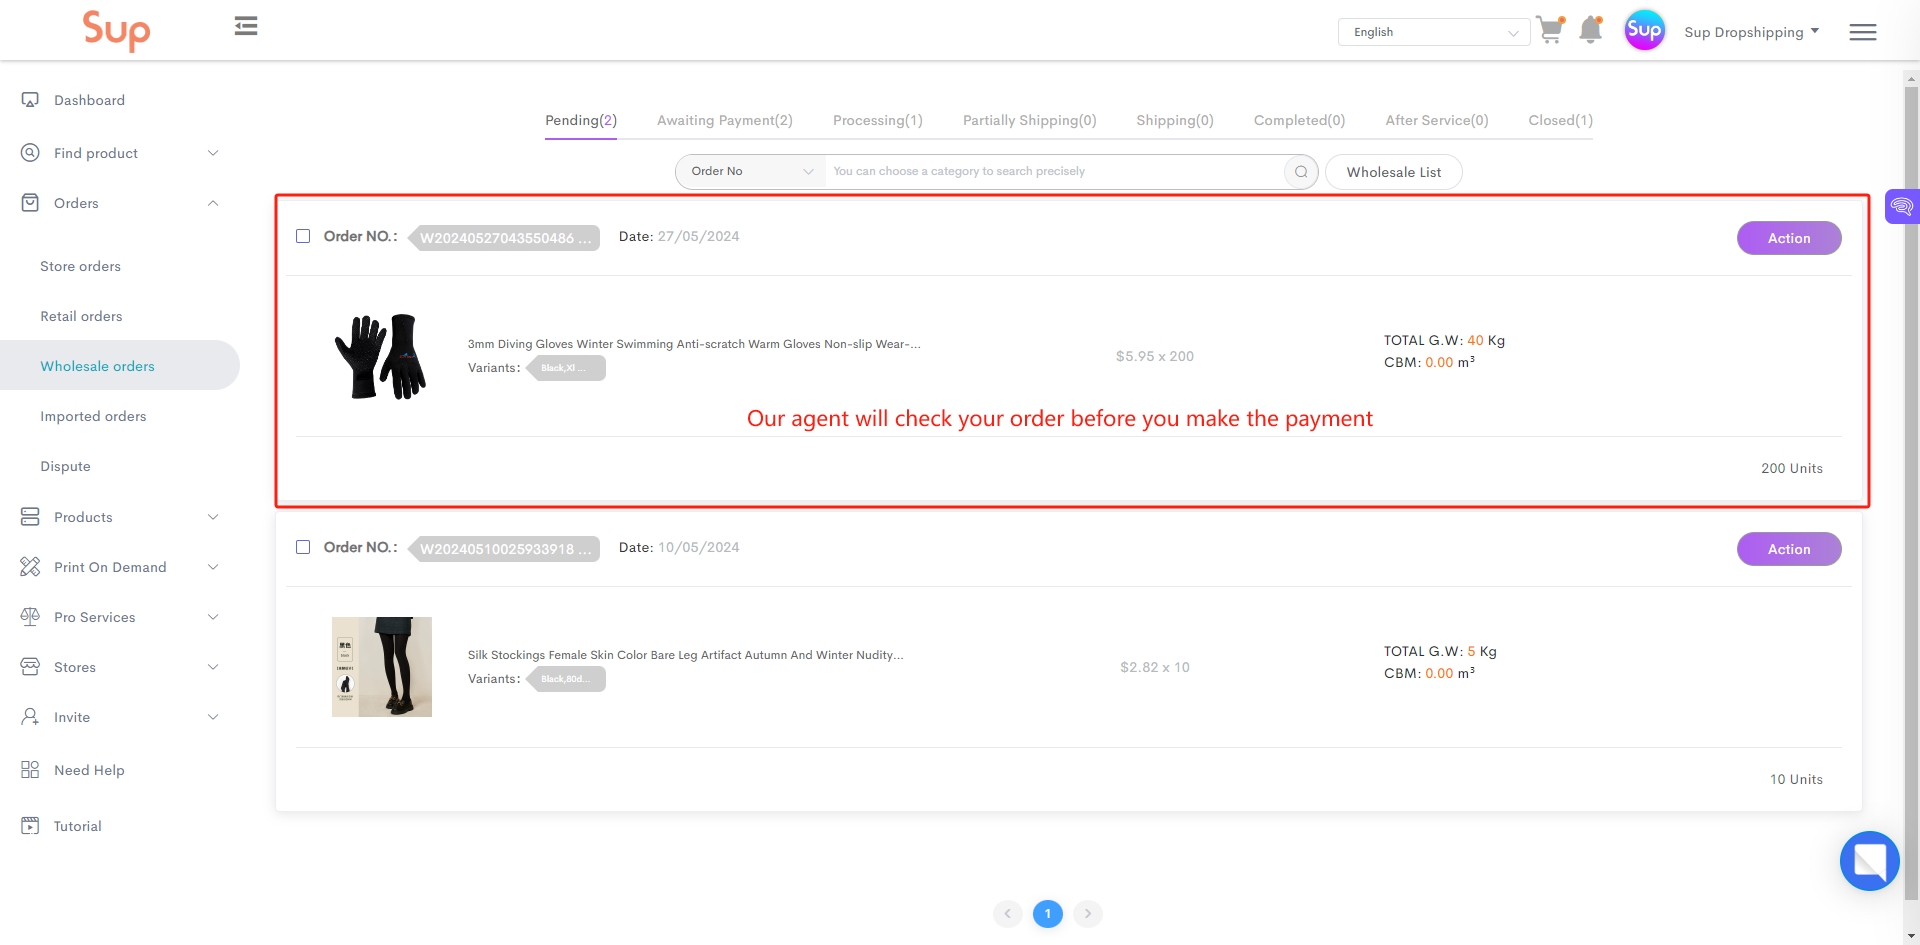
Task: Click the Tutorial play icon
Action: click(30, 826)
